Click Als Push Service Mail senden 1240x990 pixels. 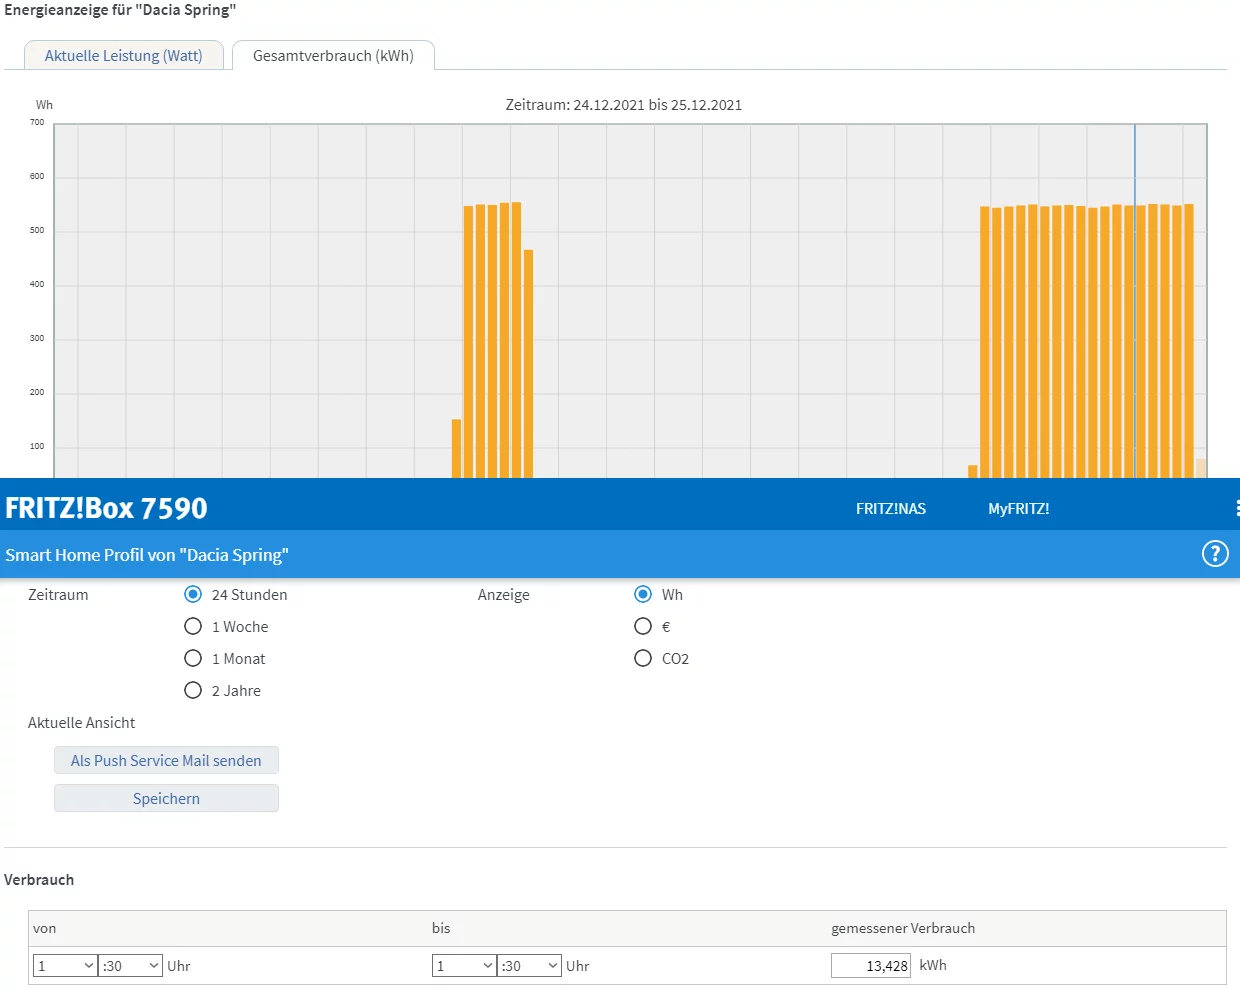tap(166, 760)
